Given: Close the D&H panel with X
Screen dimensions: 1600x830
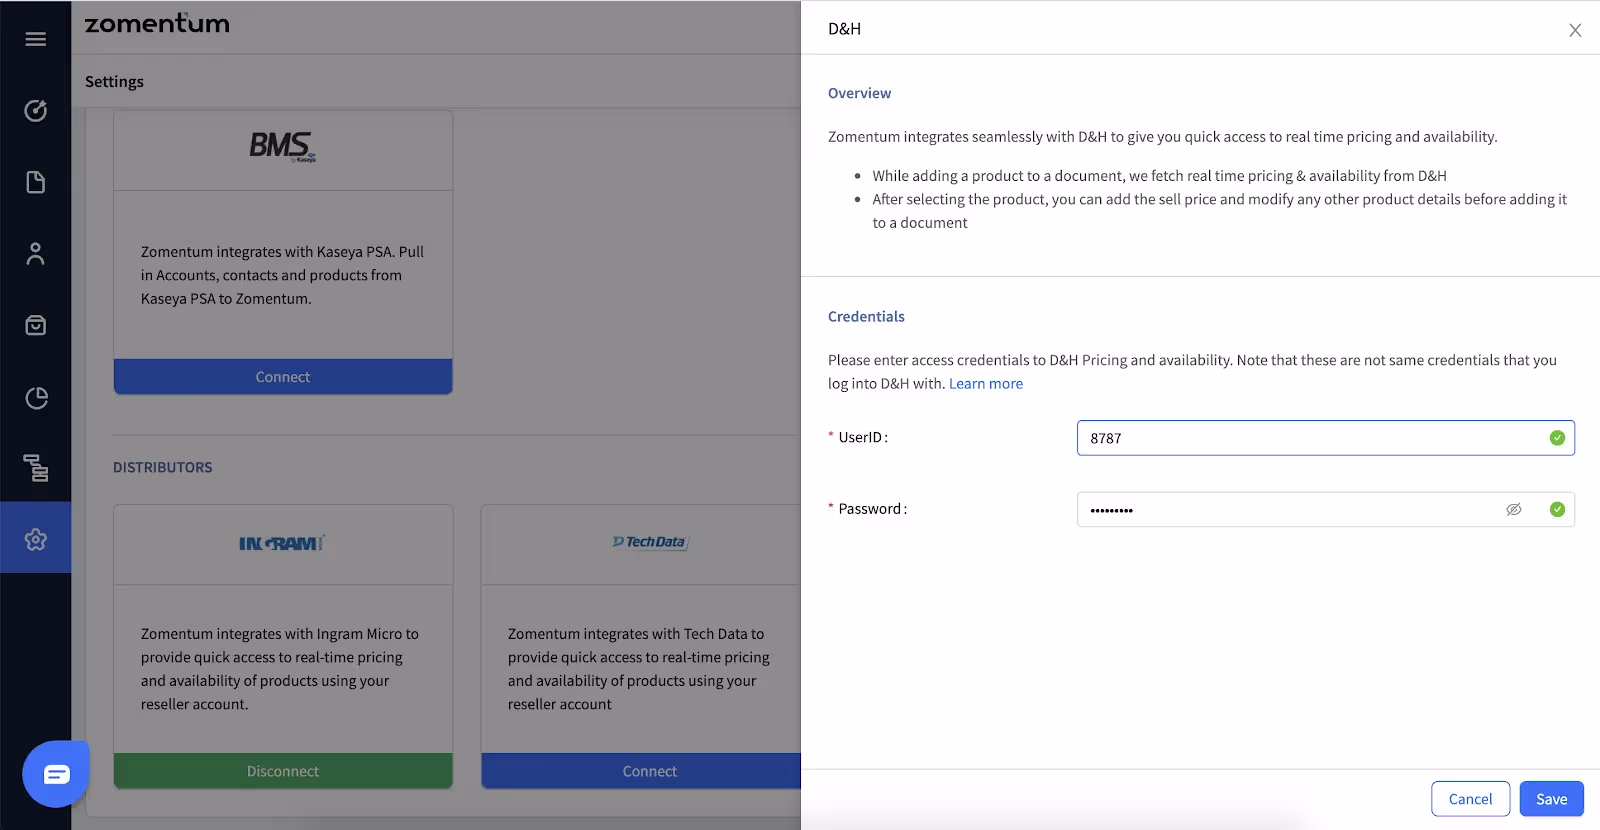Looking at the screenshot, I should click(x=1575, y=30).
